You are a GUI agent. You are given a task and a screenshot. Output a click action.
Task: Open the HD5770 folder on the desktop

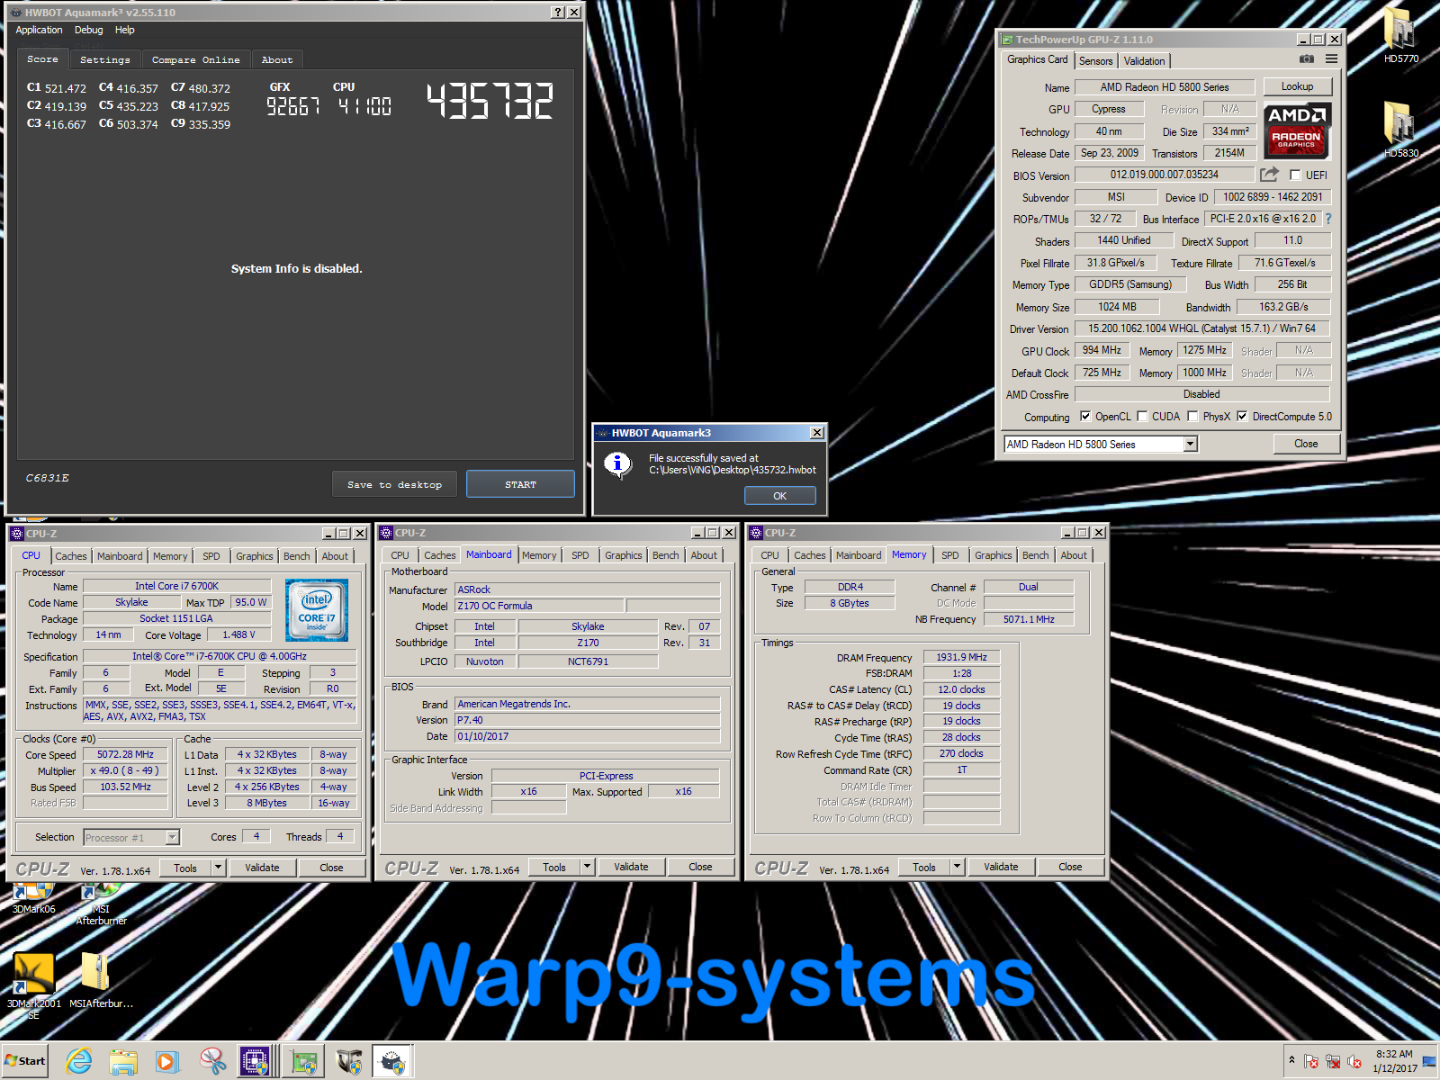point(1400,37)
